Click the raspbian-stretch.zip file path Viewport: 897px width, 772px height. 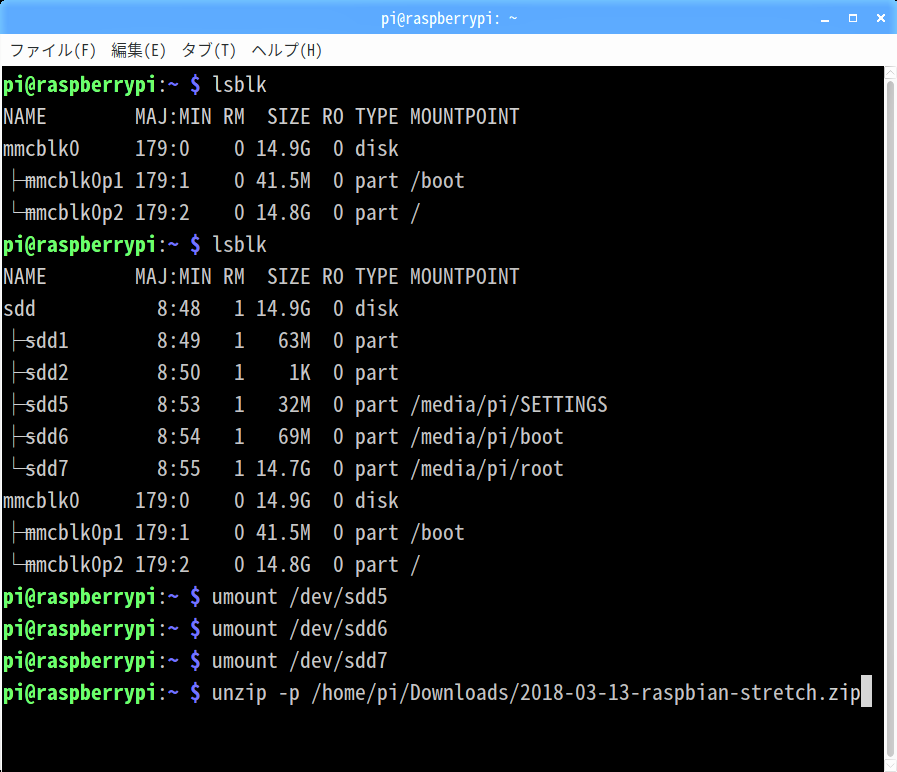(586, 693)
